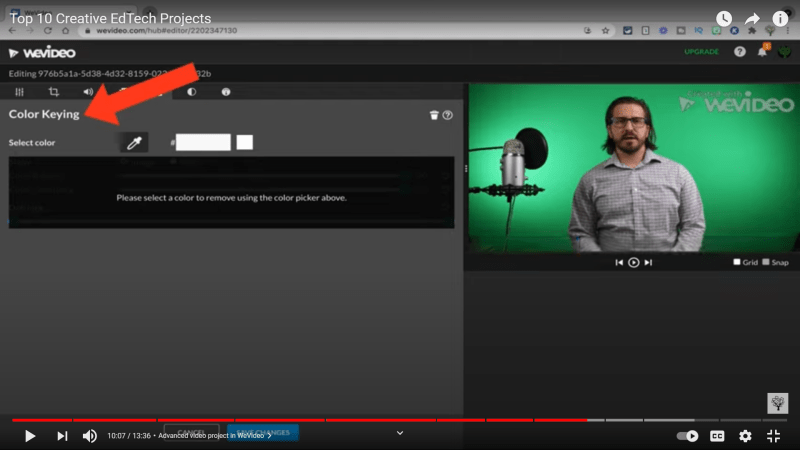Click the hex color input field
Screen dimensions: 800x450
(203, 142)
